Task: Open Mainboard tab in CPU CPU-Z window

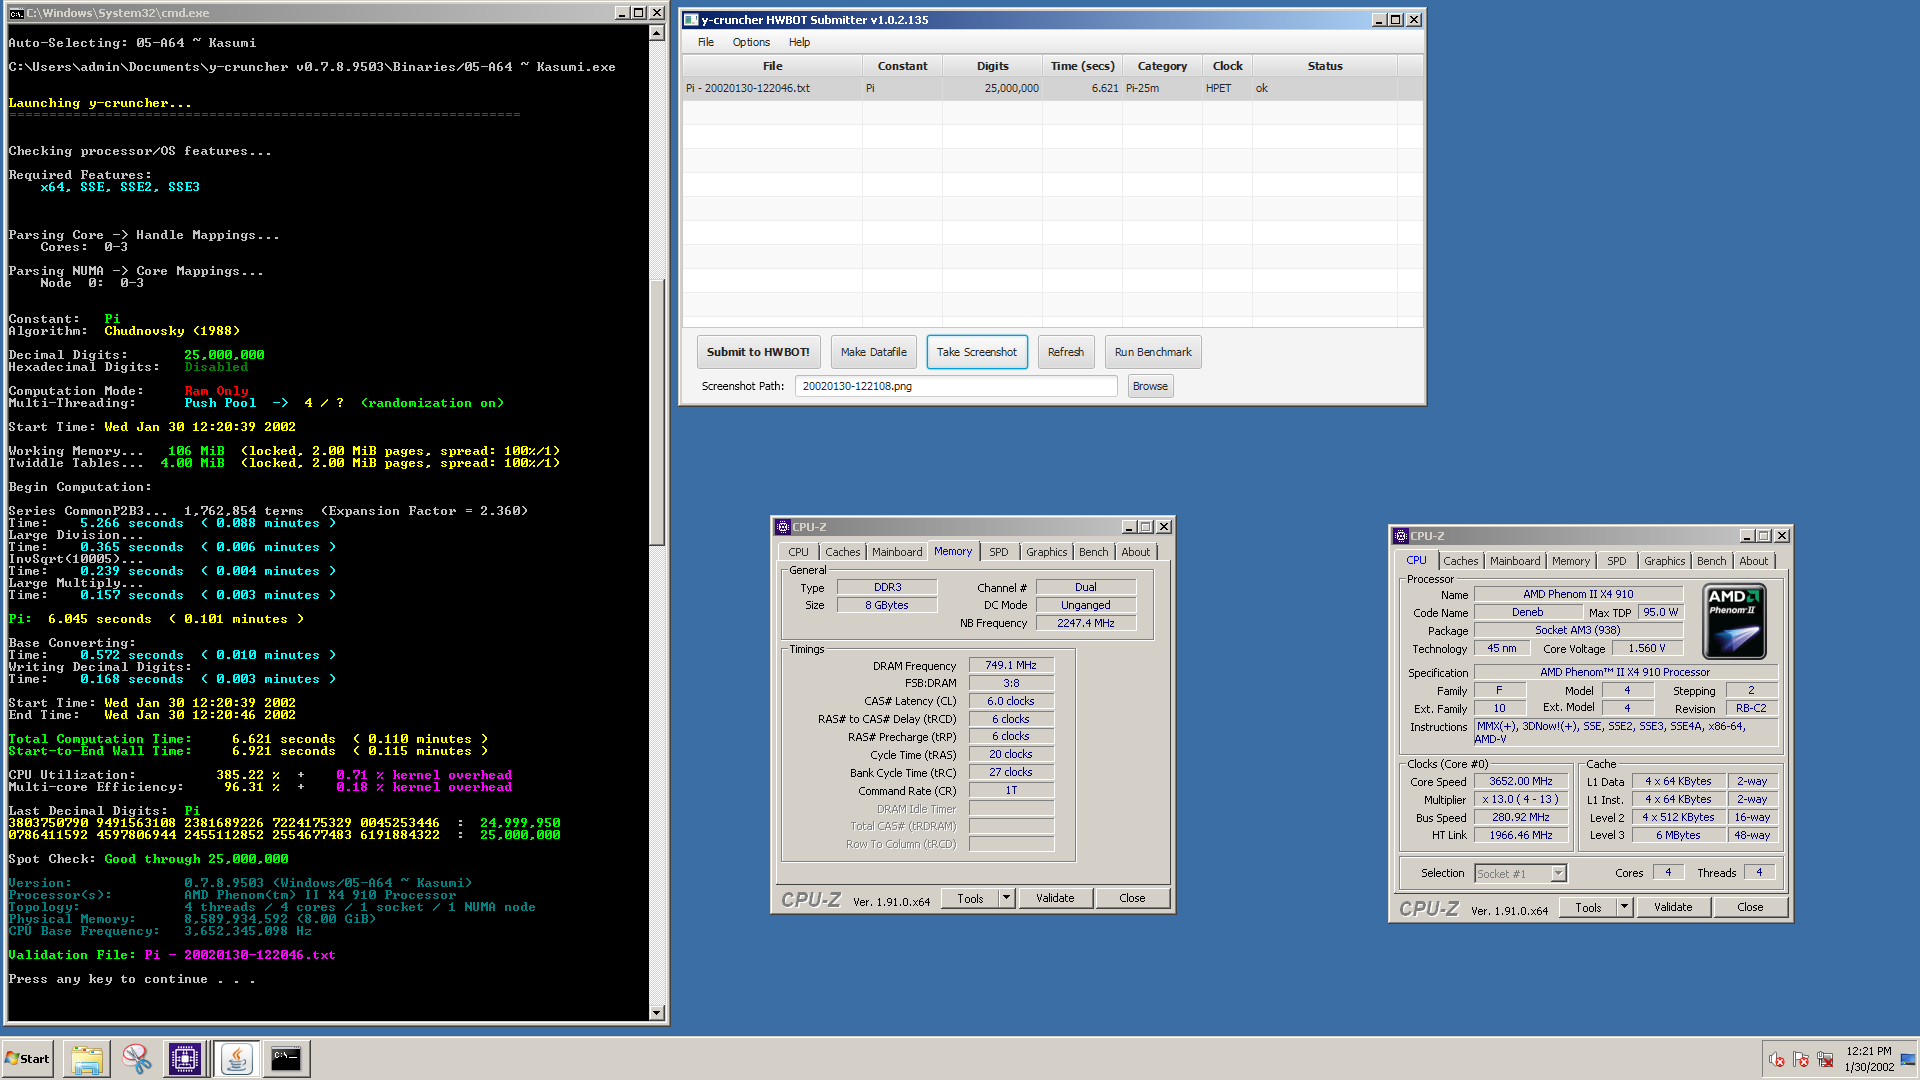Action: pos(1515,561)
